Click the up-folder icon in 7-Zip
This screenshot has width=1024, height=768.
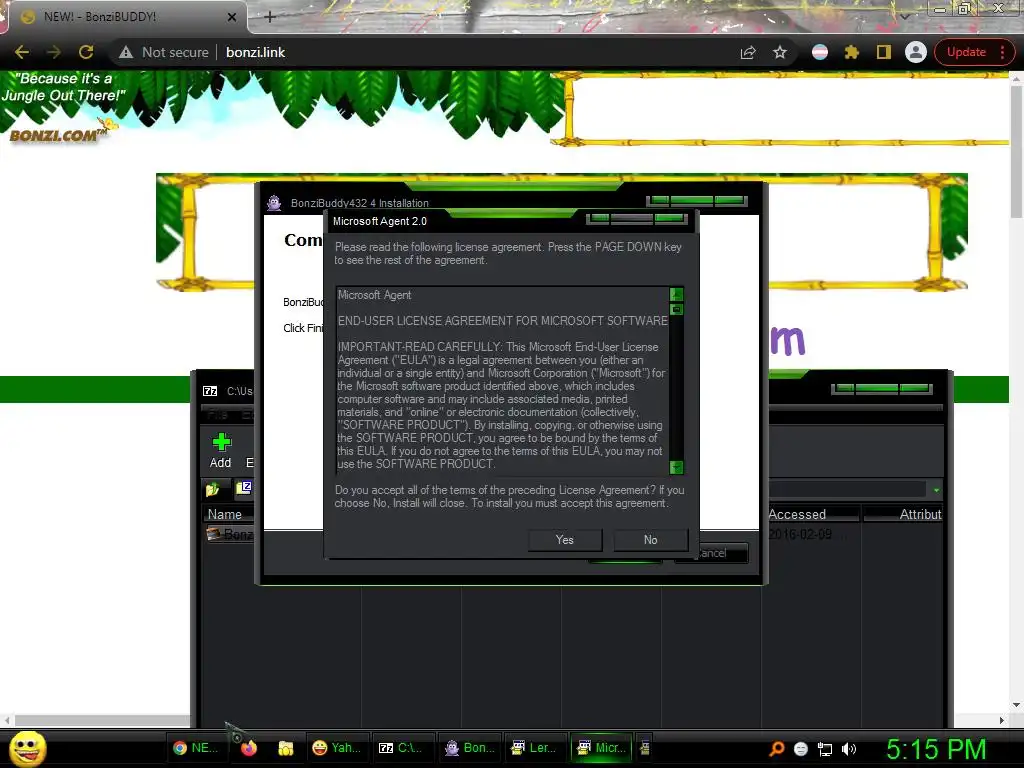coord(213,488)
